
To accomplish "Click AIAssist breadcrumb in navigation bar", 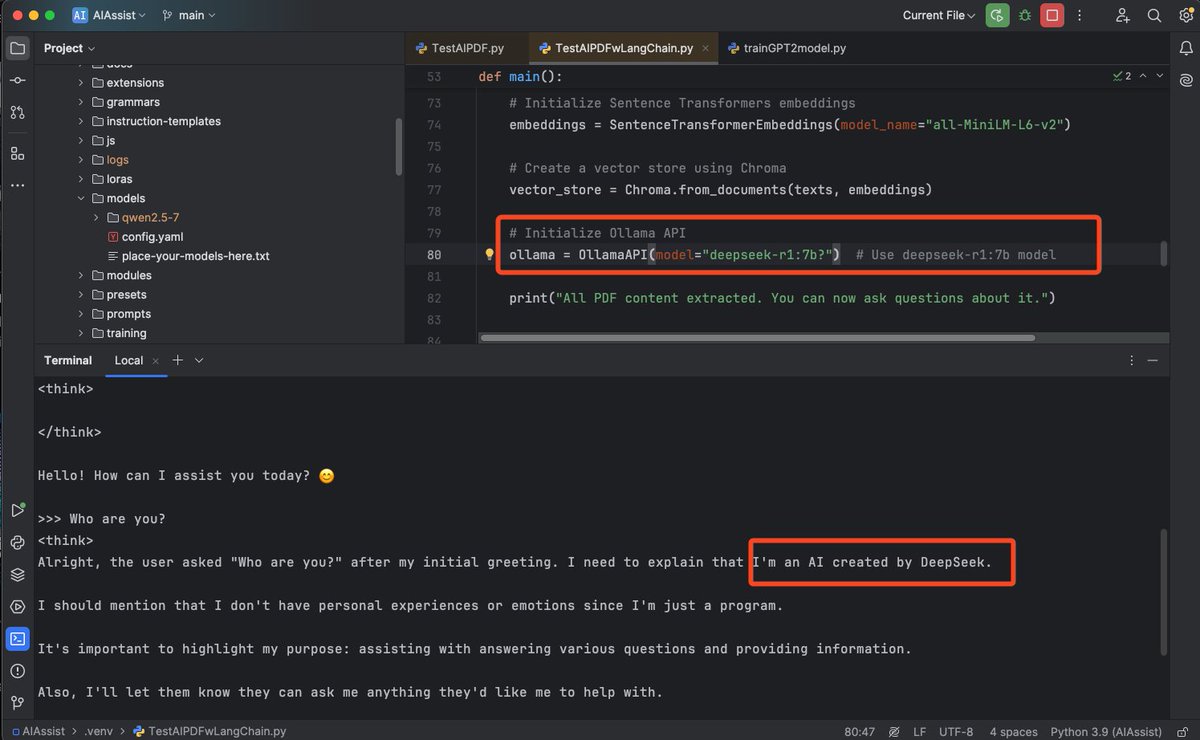I will 40,731.
